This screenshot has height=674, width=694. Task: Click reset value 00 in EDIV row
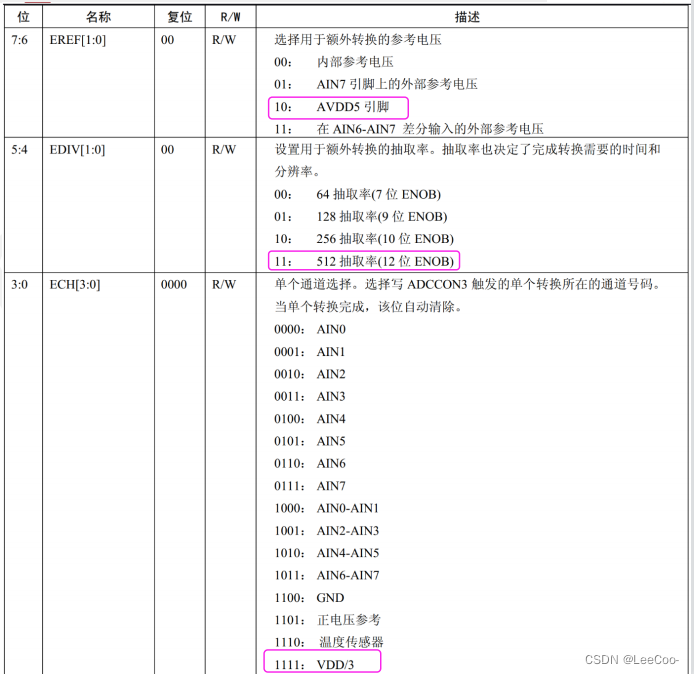[x=180, y=205]
